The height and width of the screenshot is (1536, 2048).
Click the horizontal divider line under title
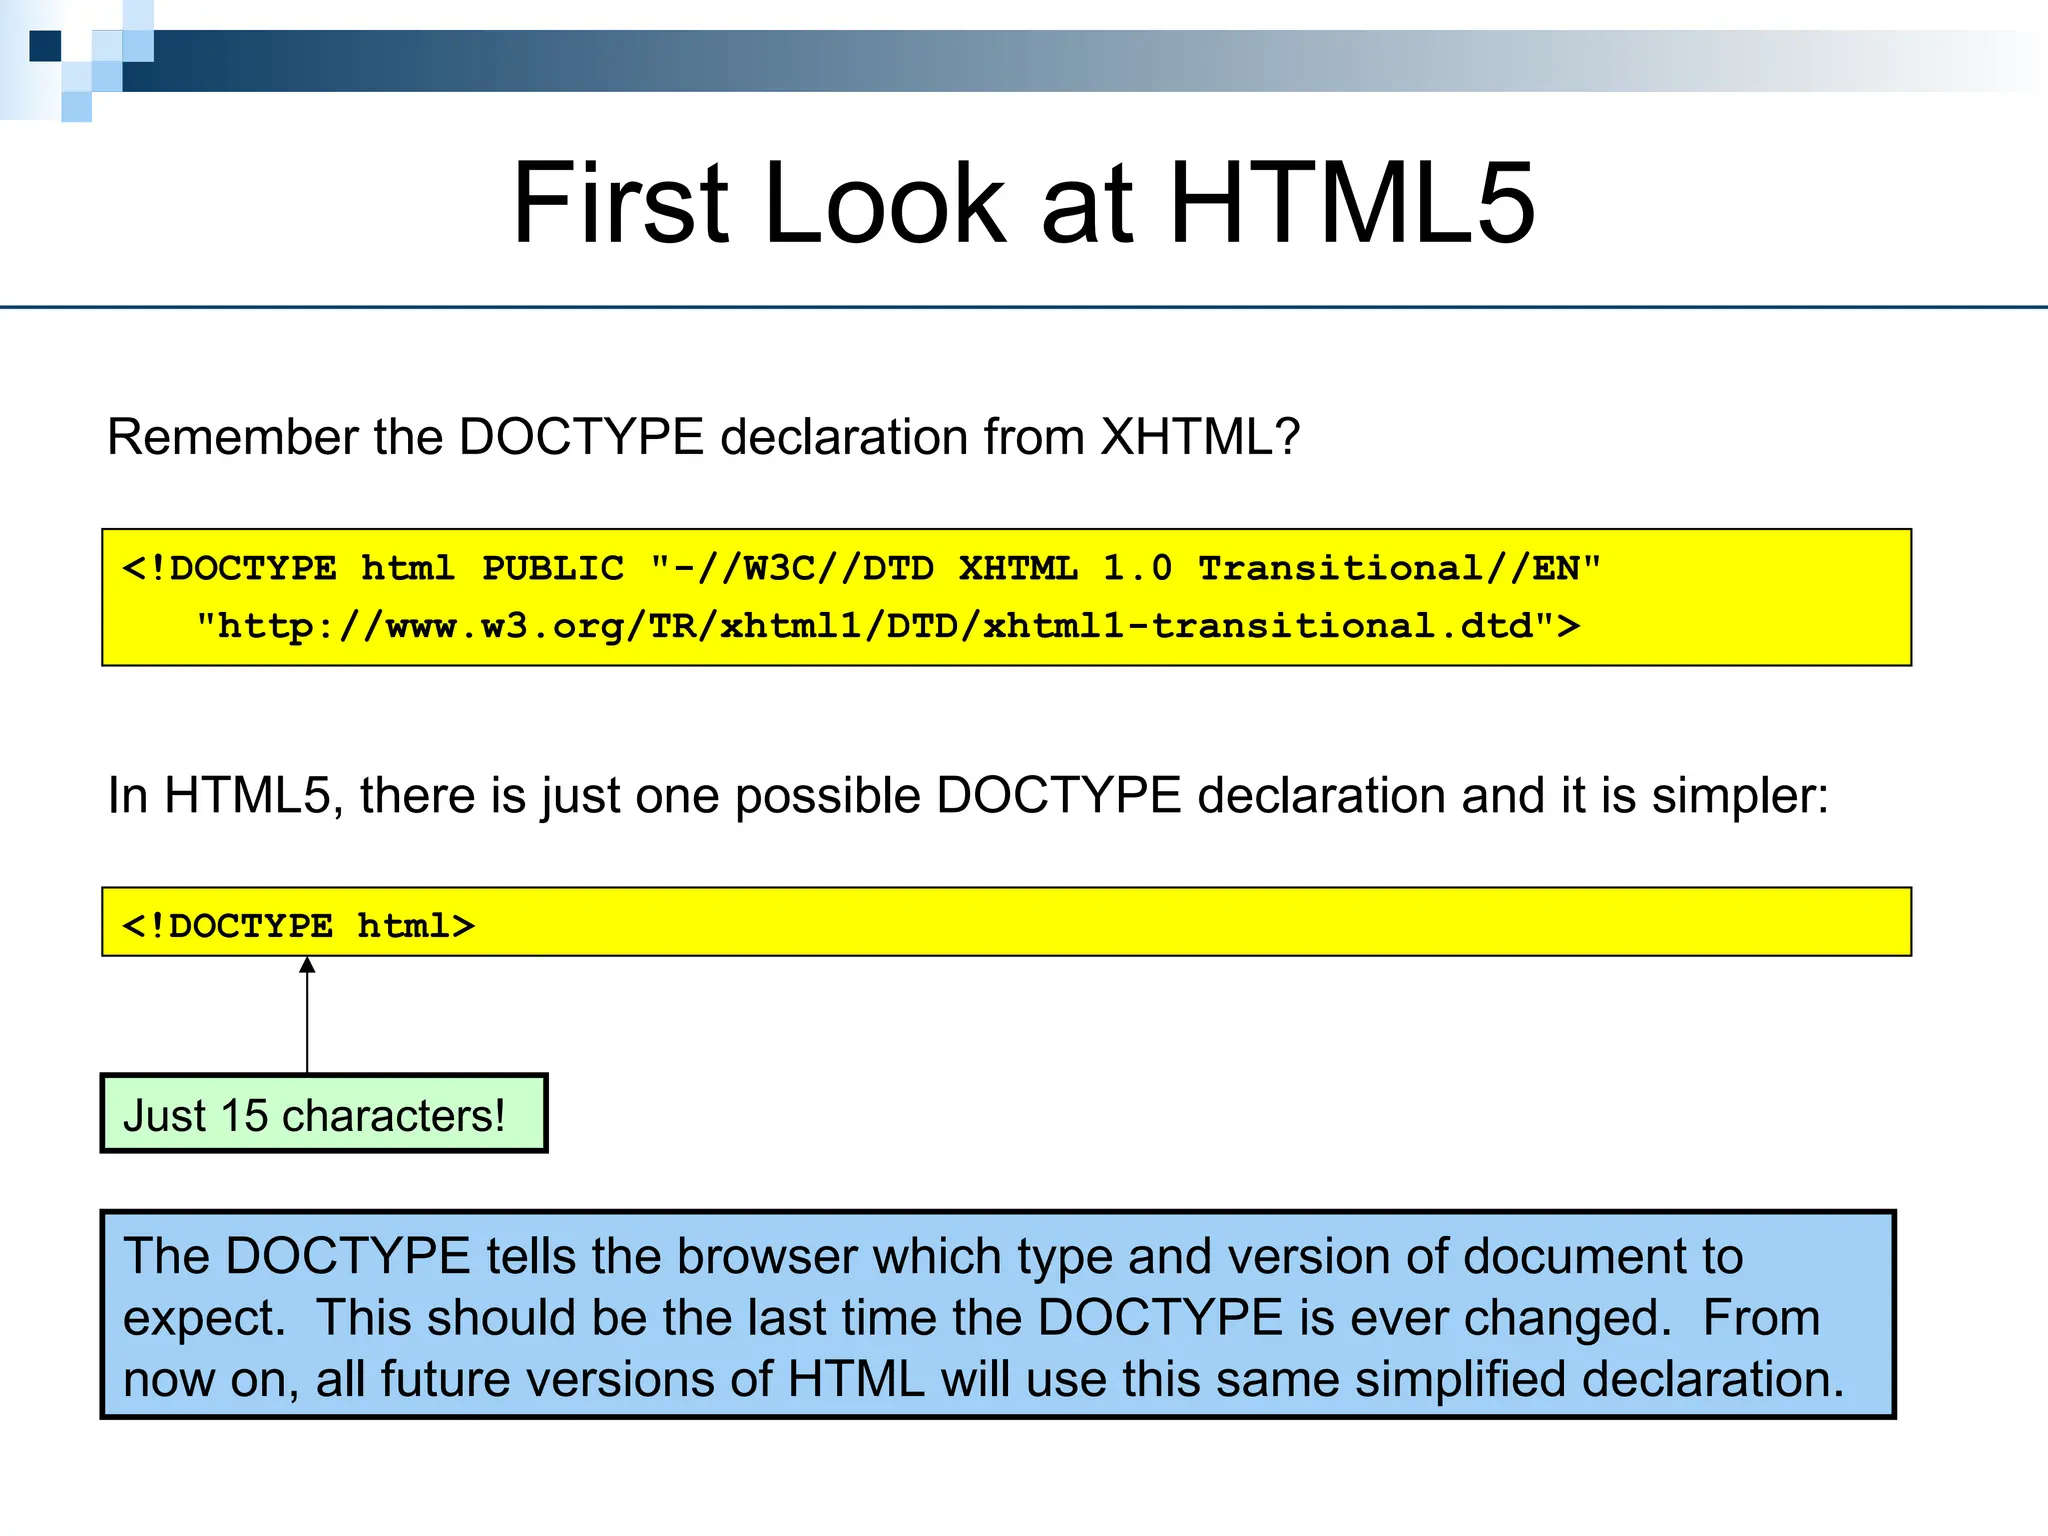point(1024,307)
